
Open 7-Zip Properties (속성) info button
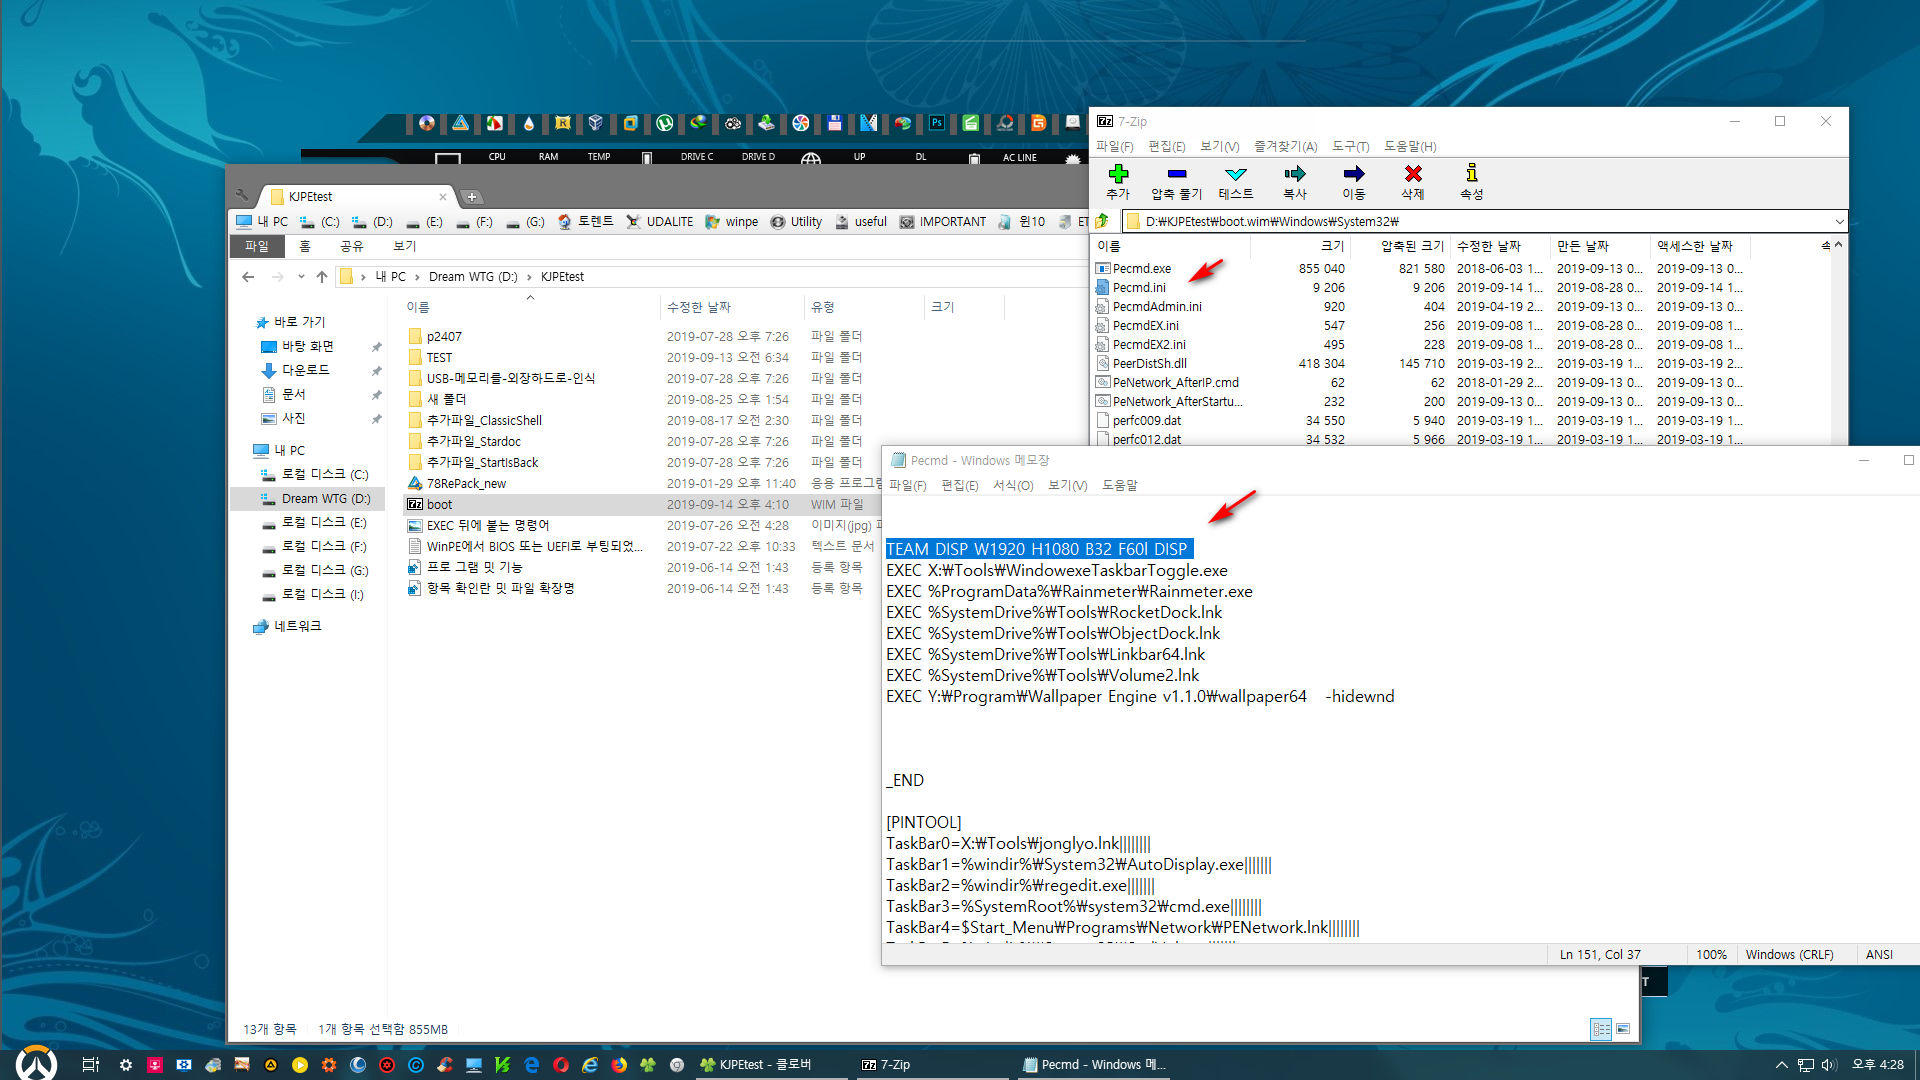point(1472,181)
